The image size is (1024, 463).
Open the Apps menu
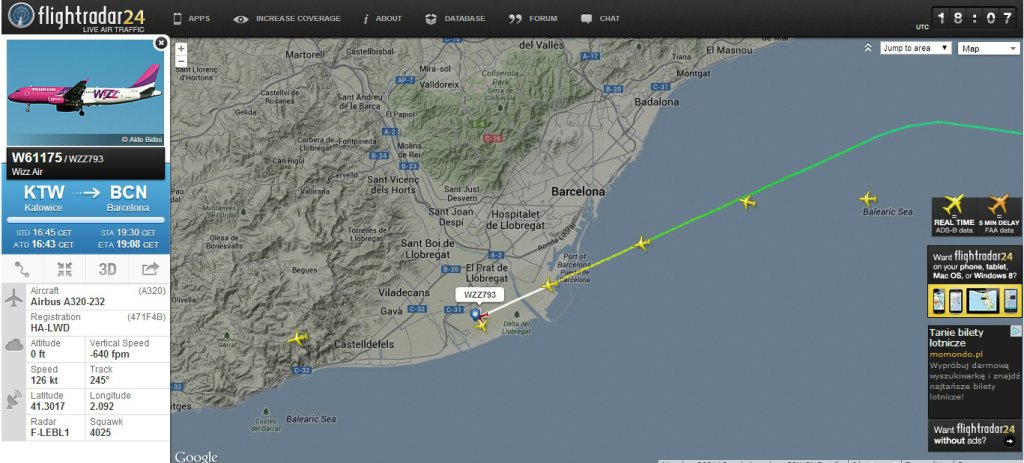point(191,18)
